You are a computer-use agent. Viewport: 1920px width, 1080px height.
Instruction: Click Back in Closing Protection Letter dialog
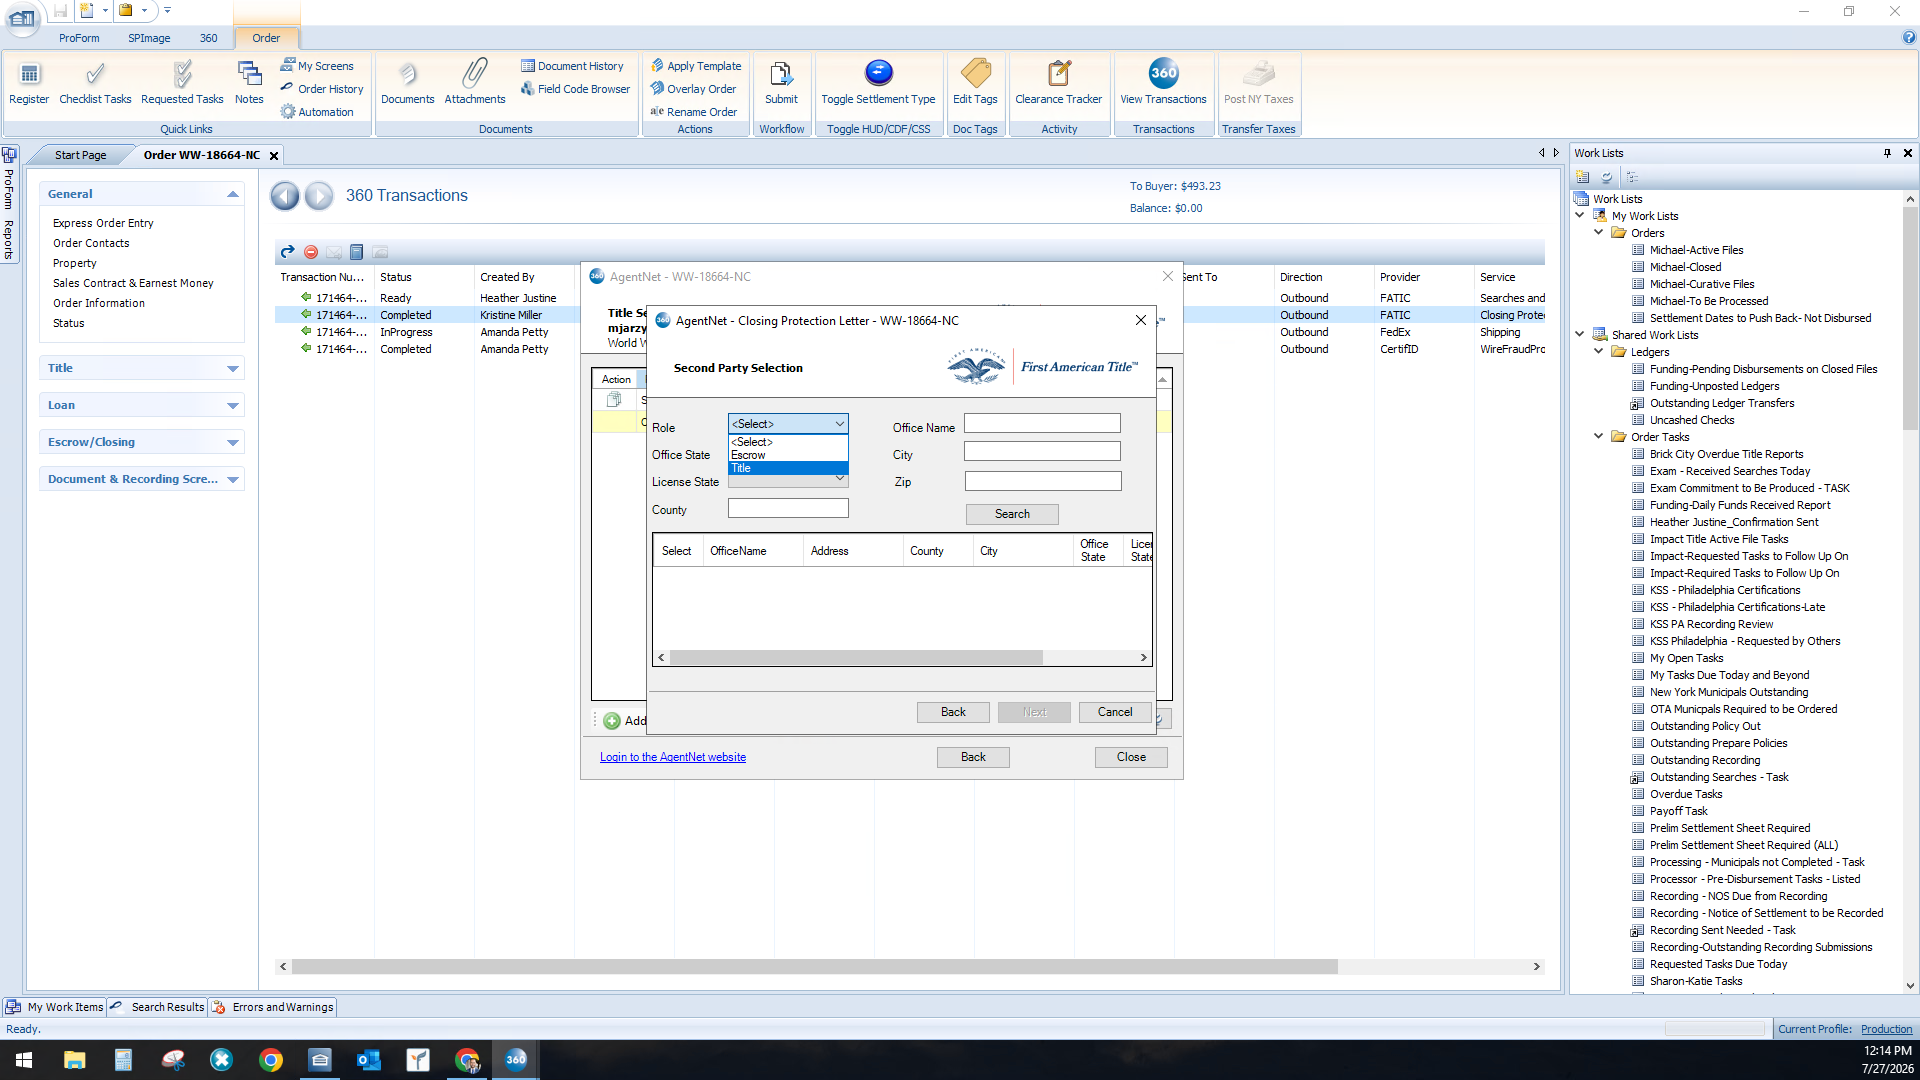tap(953, 712)
